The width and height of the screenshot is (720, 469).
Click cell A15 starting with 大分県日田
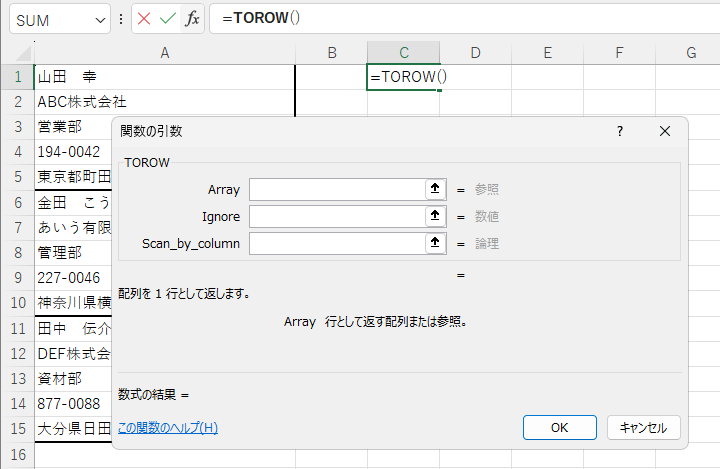point(73,429)
